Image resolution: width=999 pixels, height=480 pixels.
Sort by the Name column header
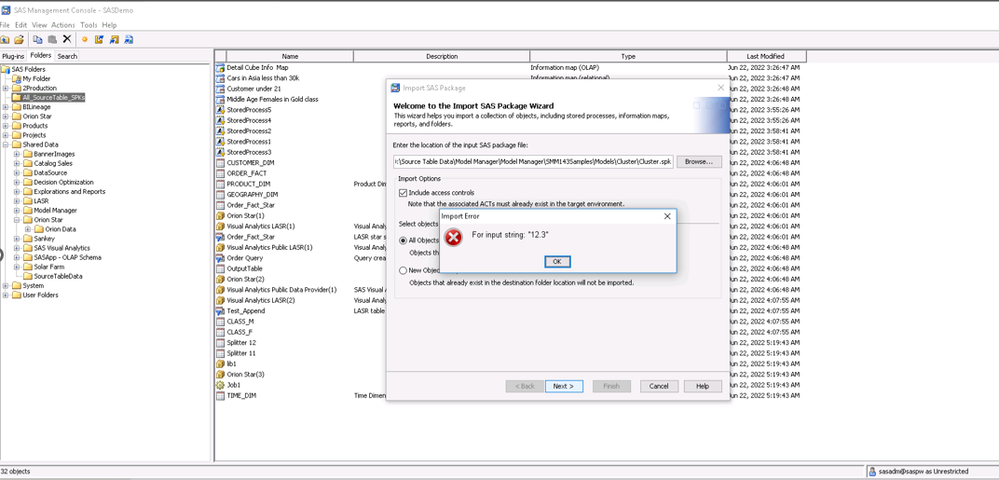[x=290, y=56]
